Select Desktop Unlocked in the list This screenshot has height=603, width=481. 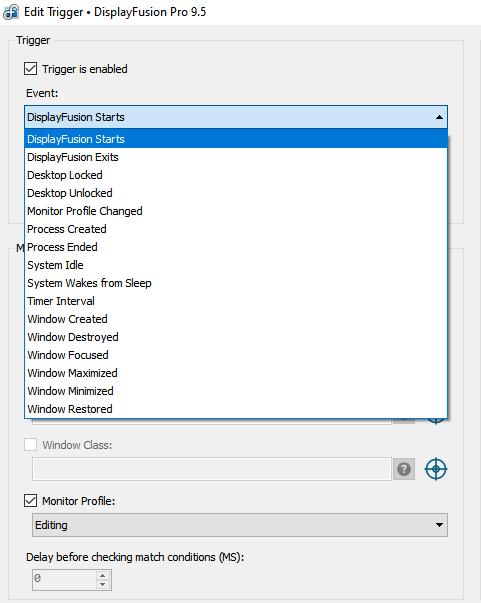tap(236, 193)
